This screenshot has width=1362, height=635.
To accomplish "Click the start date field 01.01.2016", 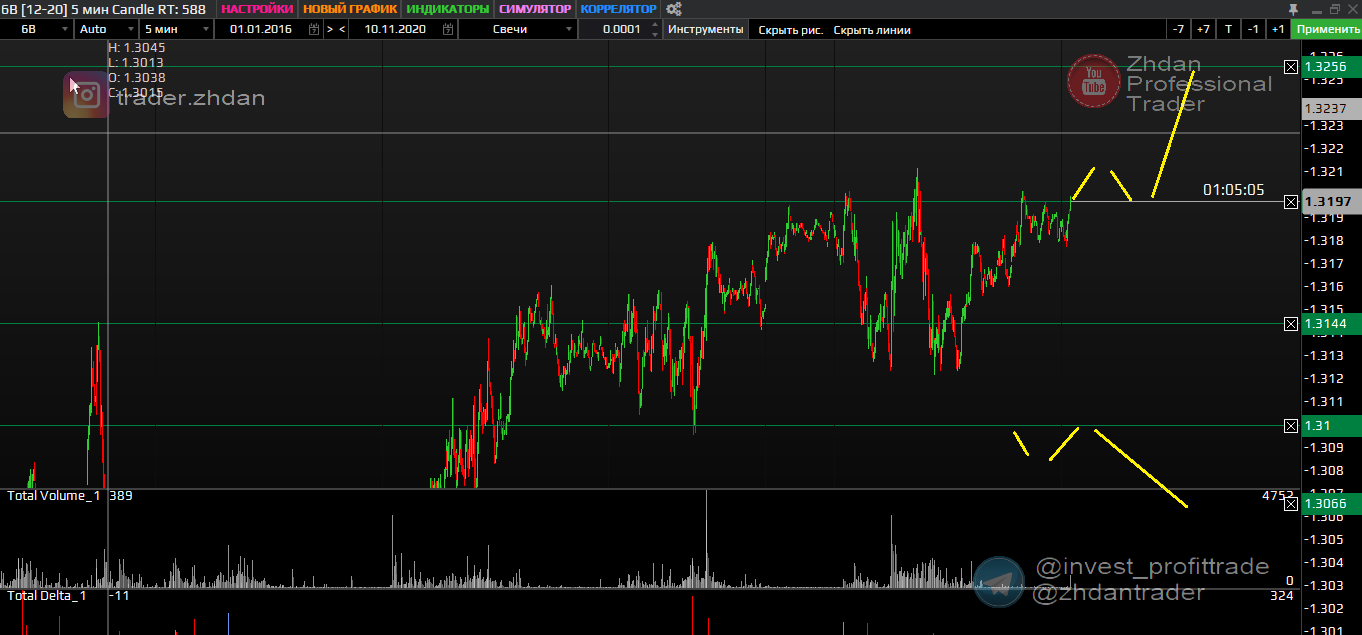I will pos(260,29).
